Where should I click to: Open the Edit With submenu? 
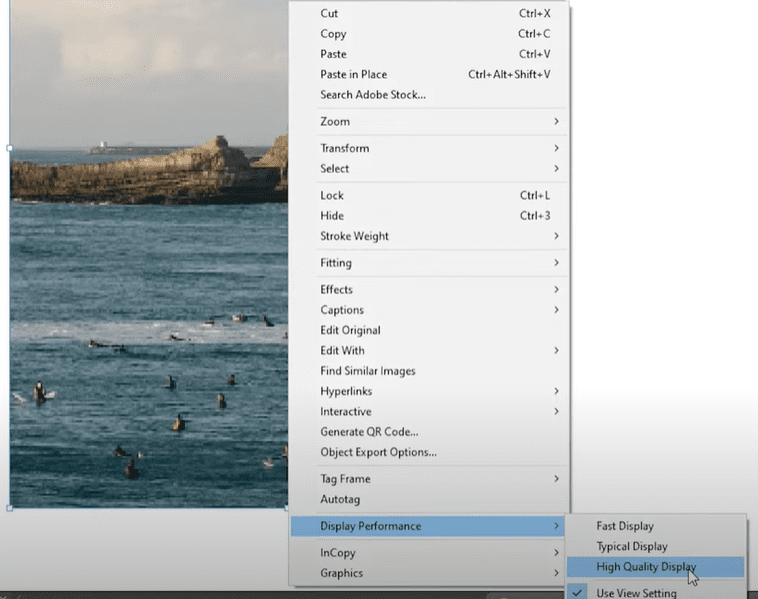click(x=429, y=351)
